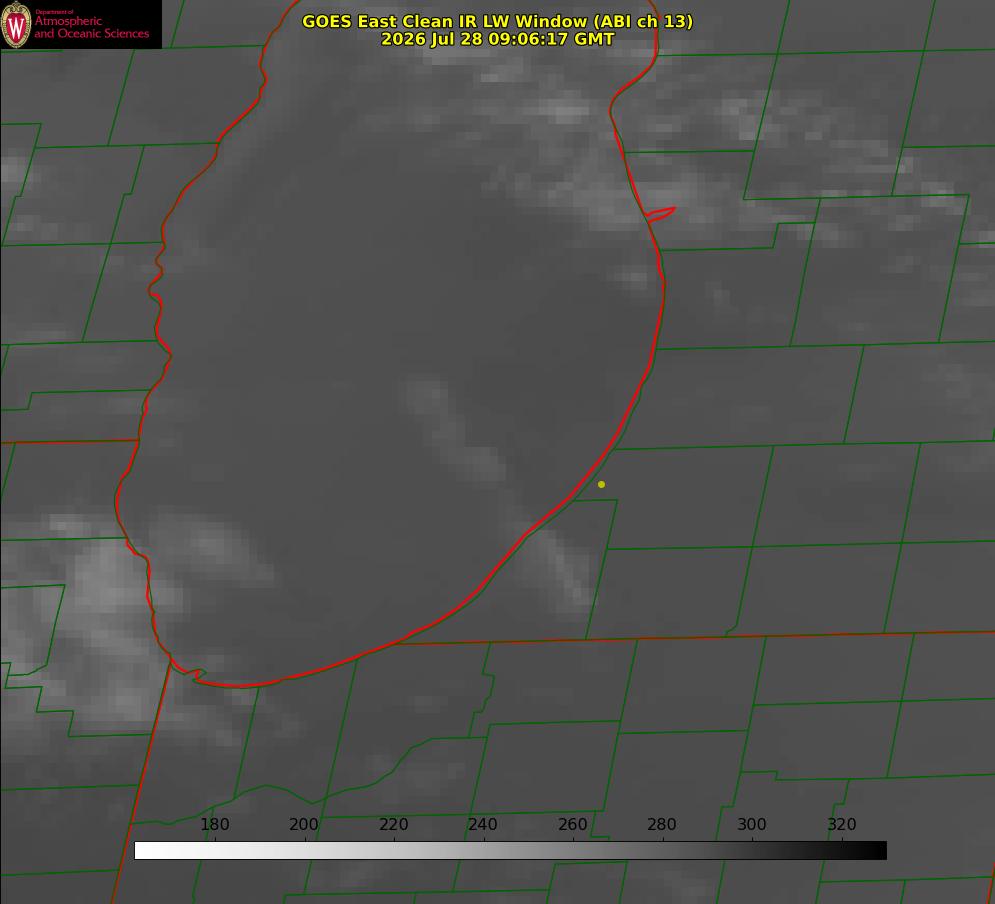Click the yellow dot location marker

pyautogui.click(x=601, y=484)
